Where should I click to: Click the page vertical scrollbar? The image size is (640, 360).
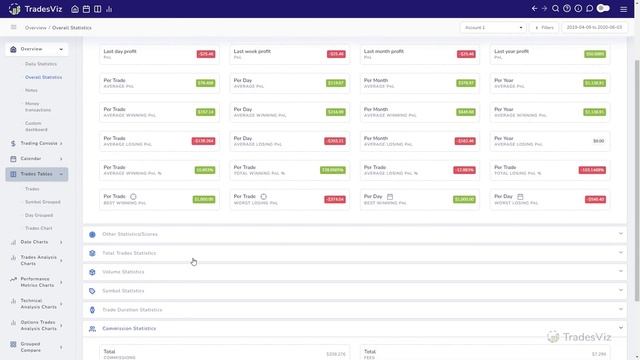[x=637, y=180]
